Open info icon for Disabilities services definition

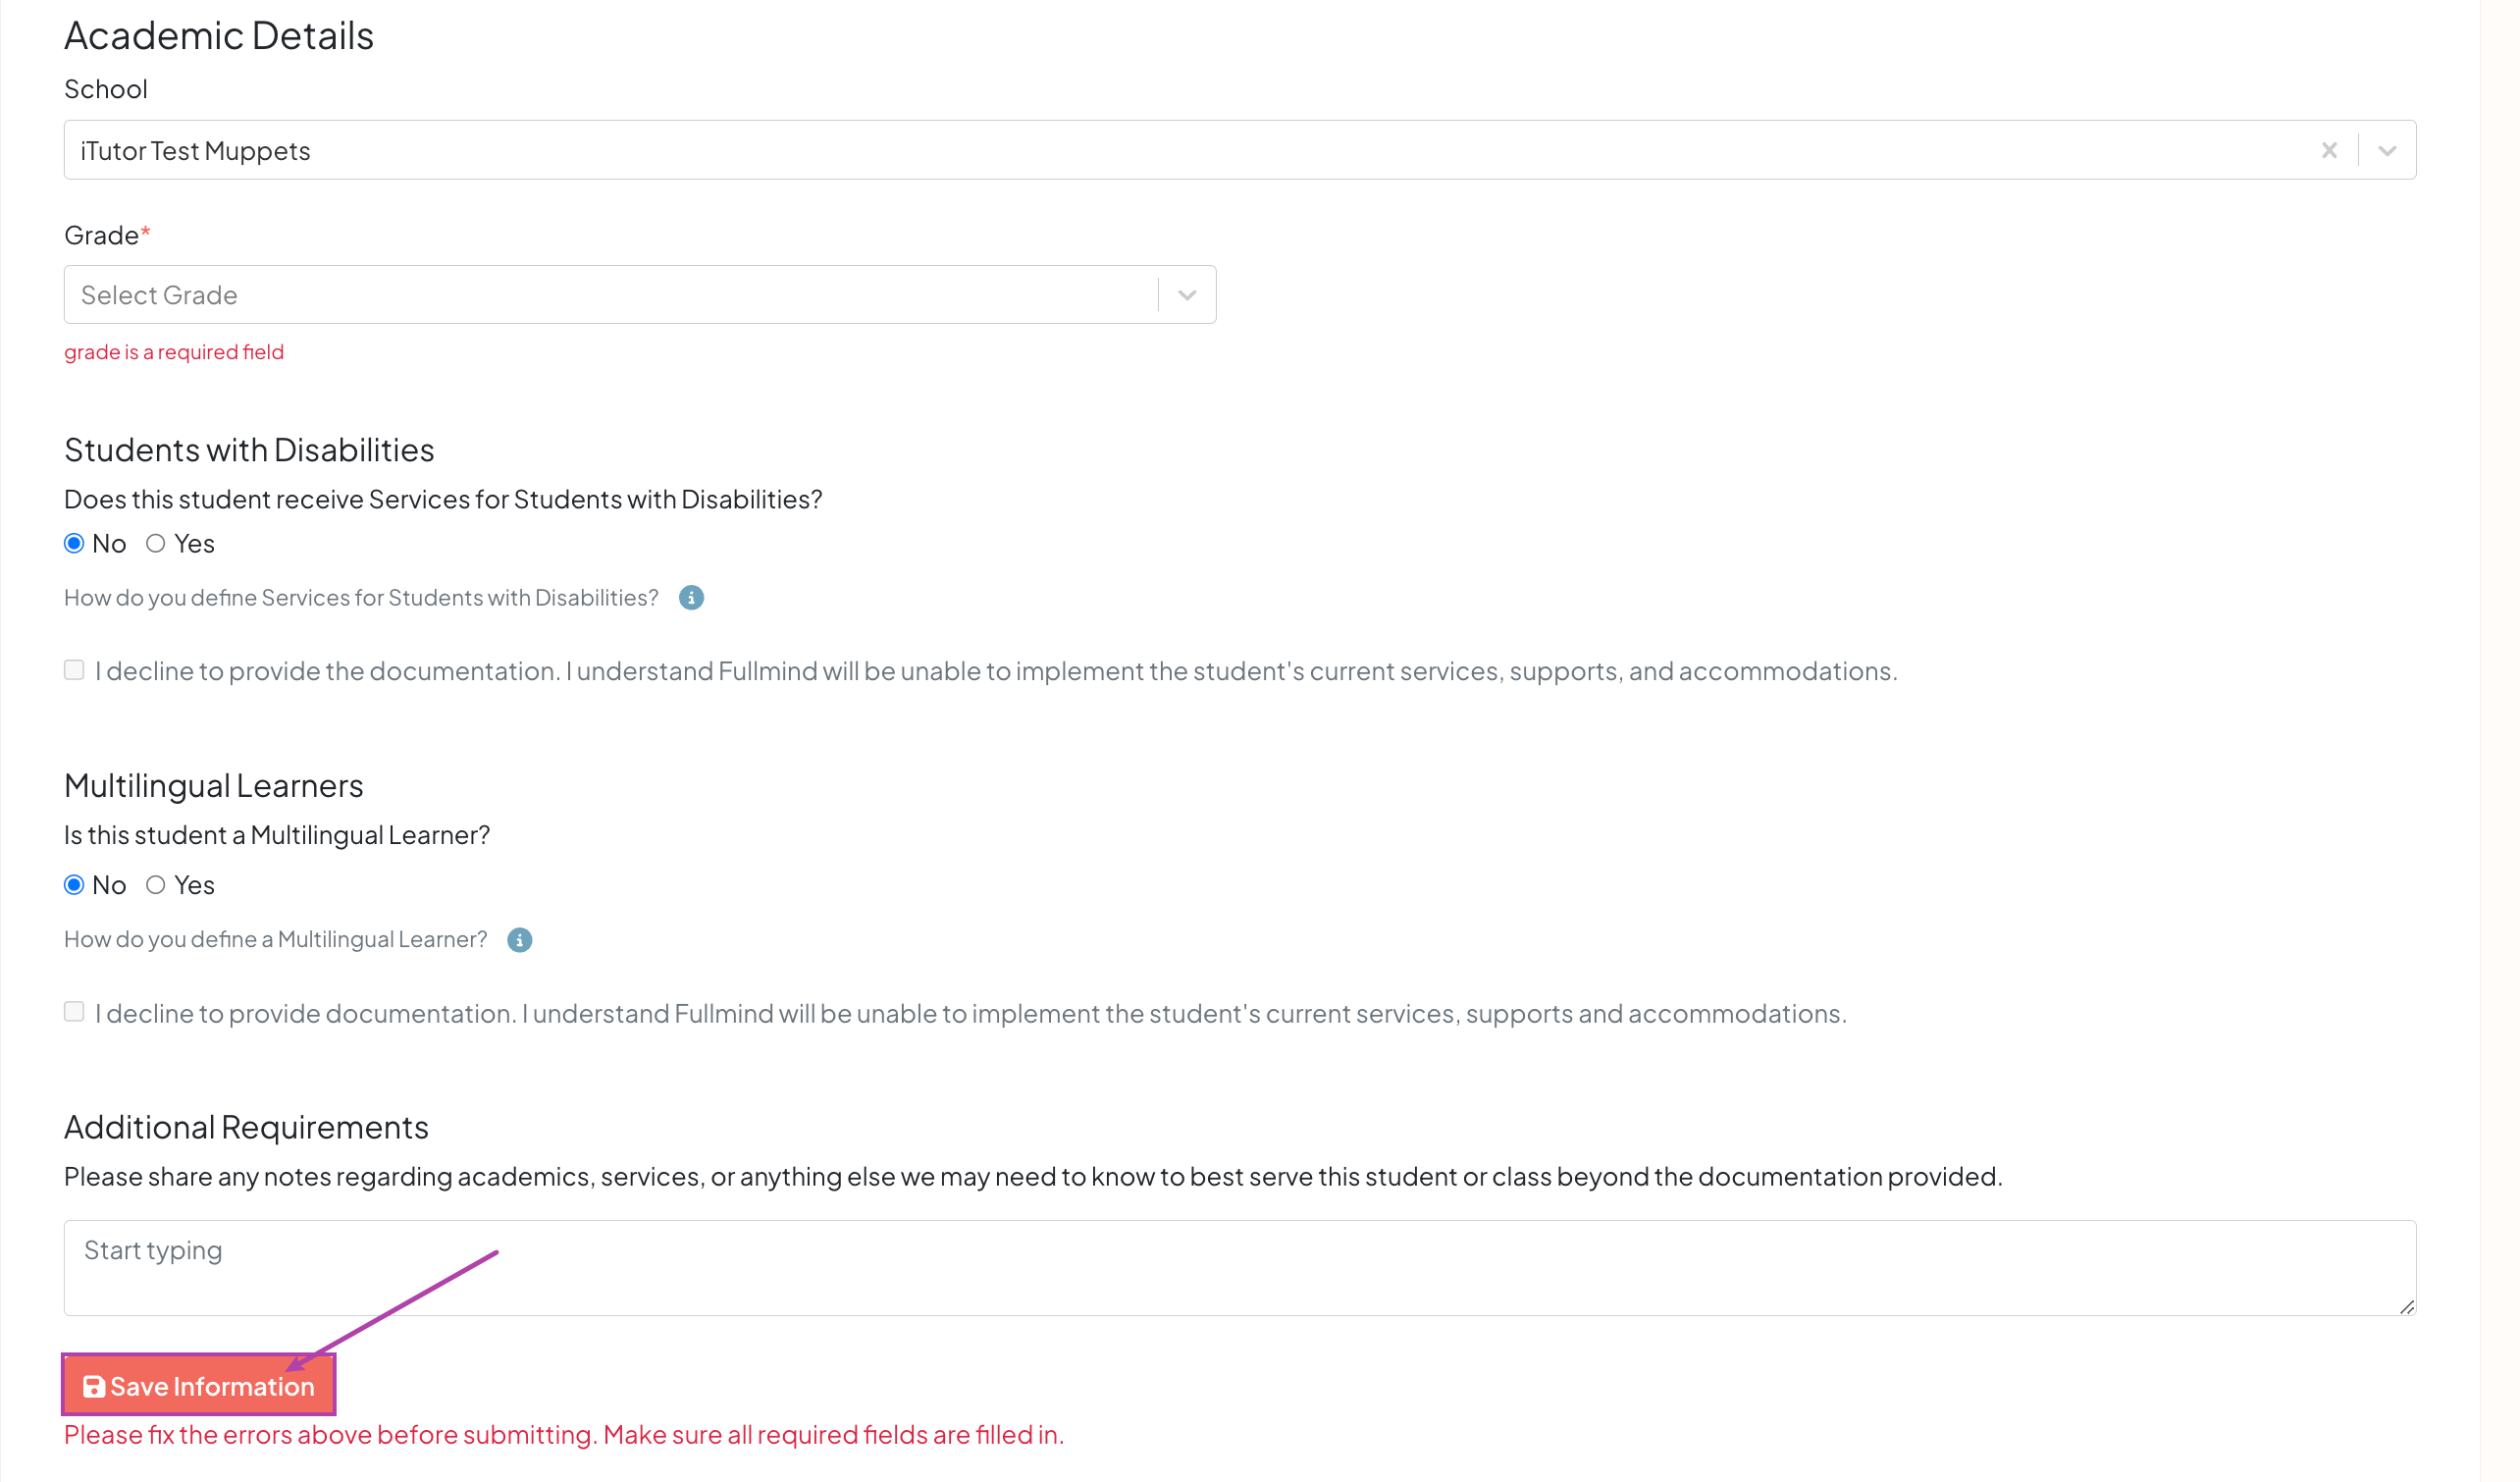tap(691, 598)
